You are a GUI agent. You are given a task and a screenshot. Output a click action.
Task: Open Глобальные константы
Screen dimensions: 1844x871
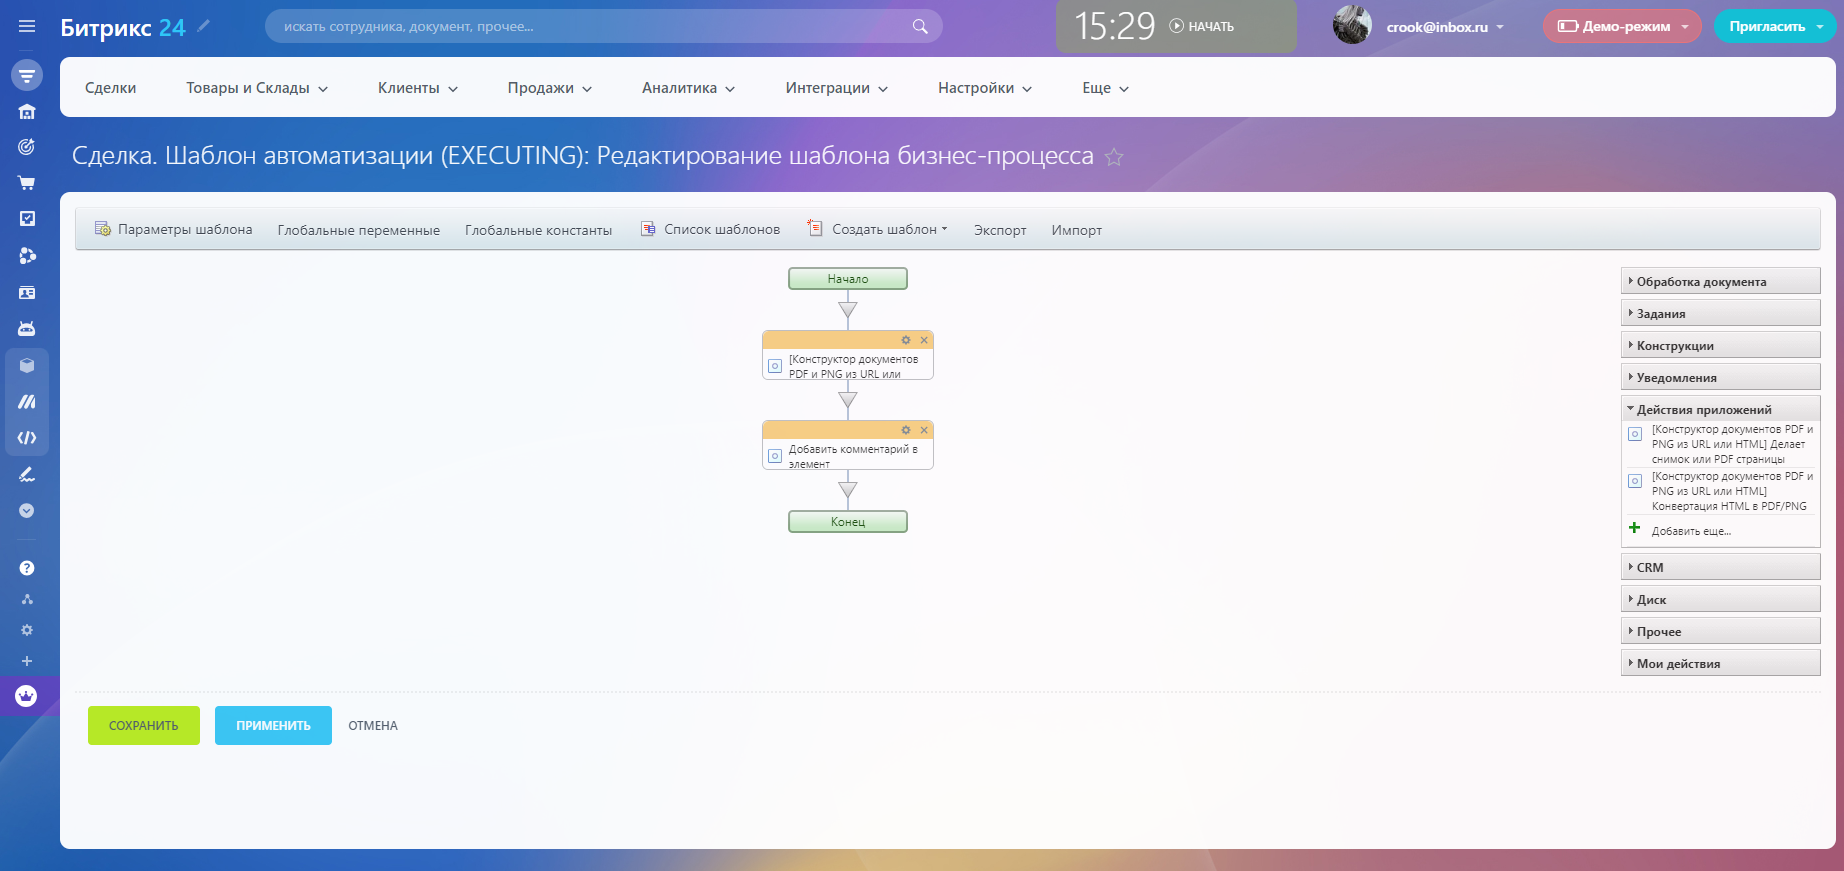(539, 230)
